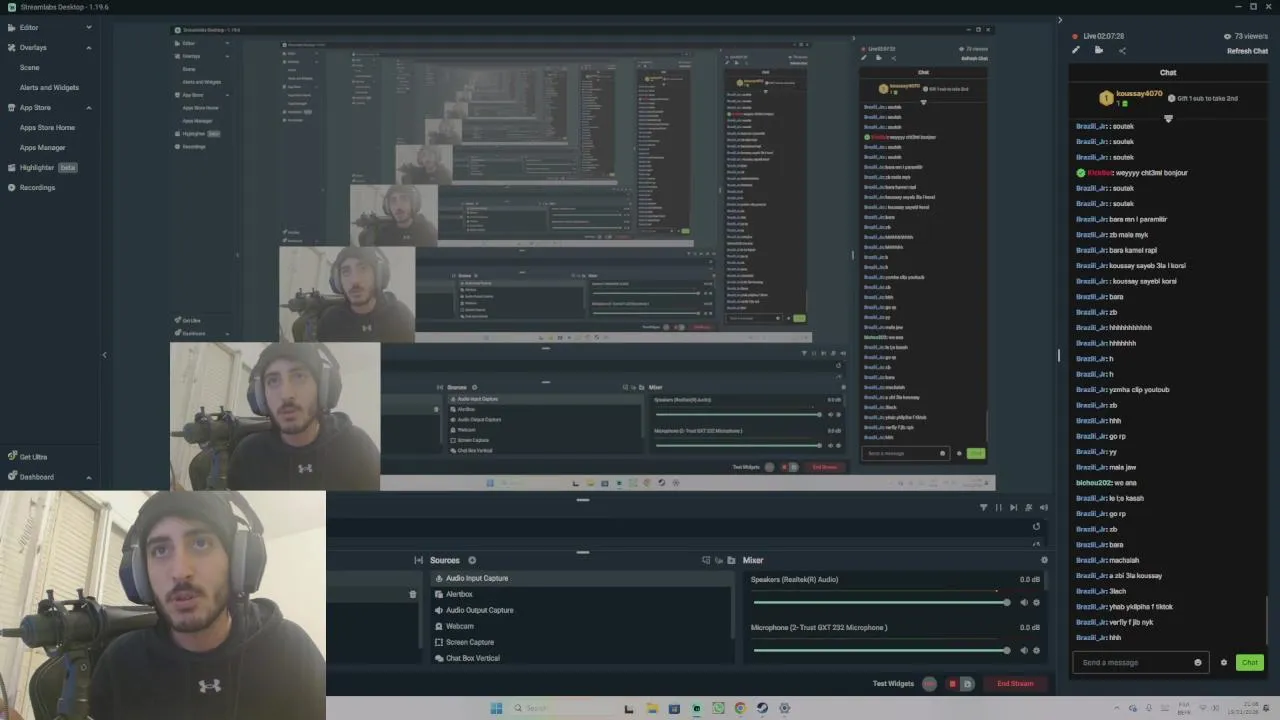Click Refresh Chat
This screenshot has height=720, width=1280.
1247,51
